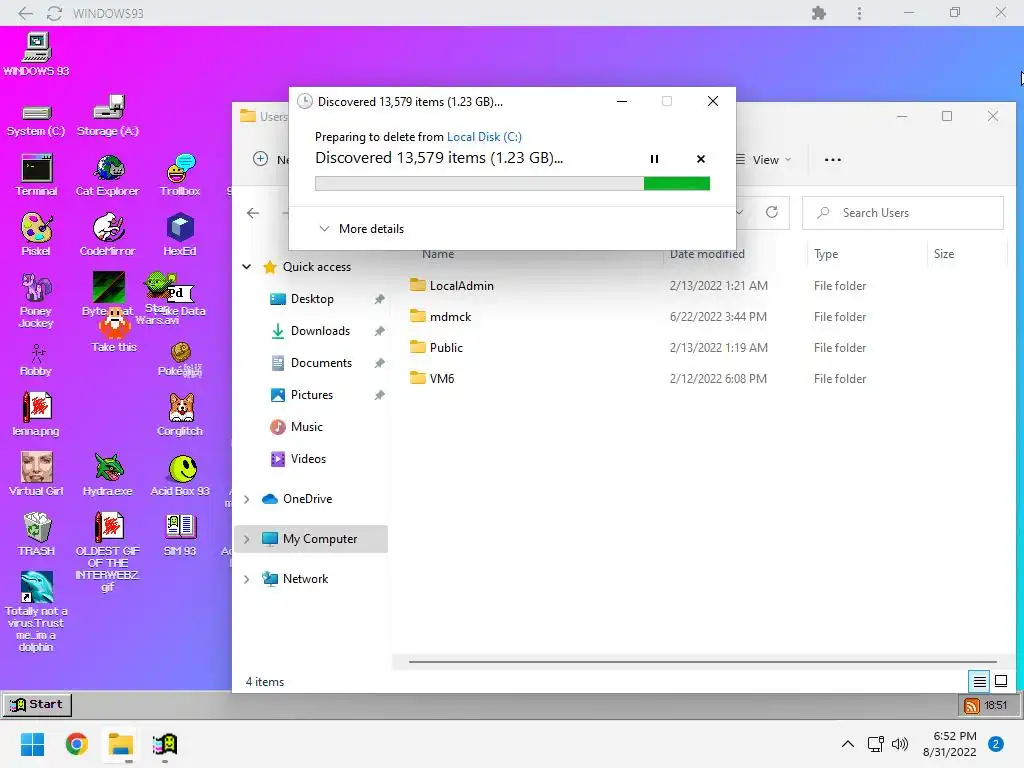Viewport: 1024px width, 768px height.
Task: Open Storage (A:) drive icon
Action: click(x=108, y=116)
